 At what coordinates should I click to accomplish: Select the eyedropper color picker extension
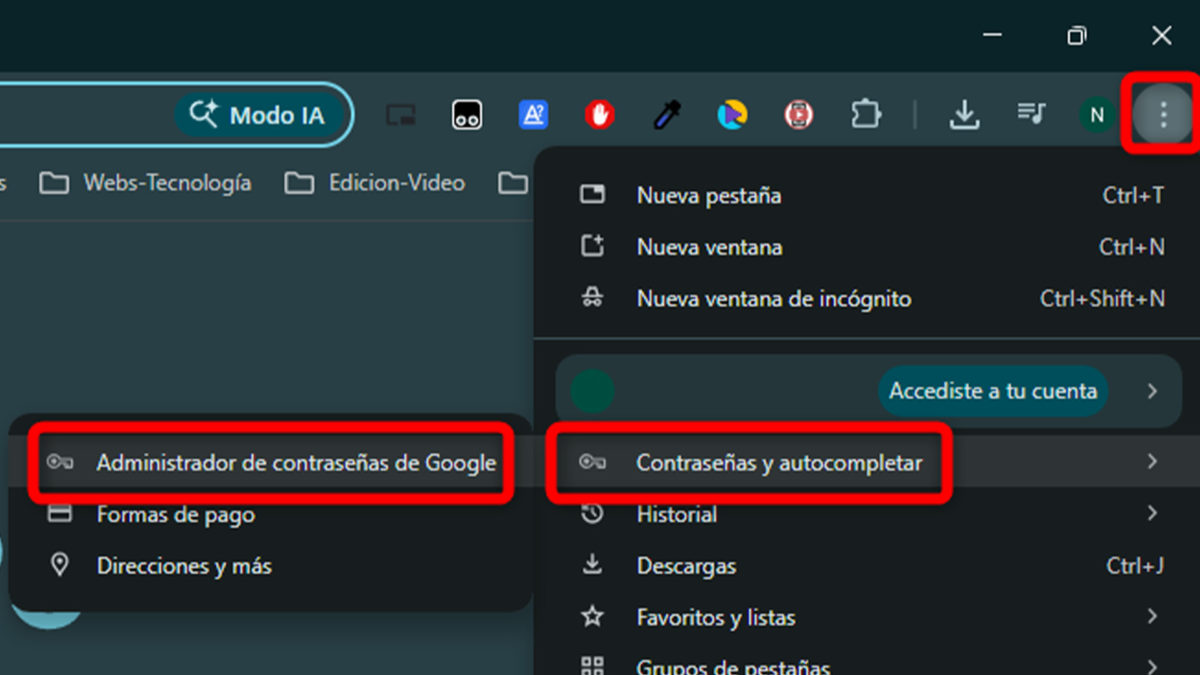[x=666, y=115]
